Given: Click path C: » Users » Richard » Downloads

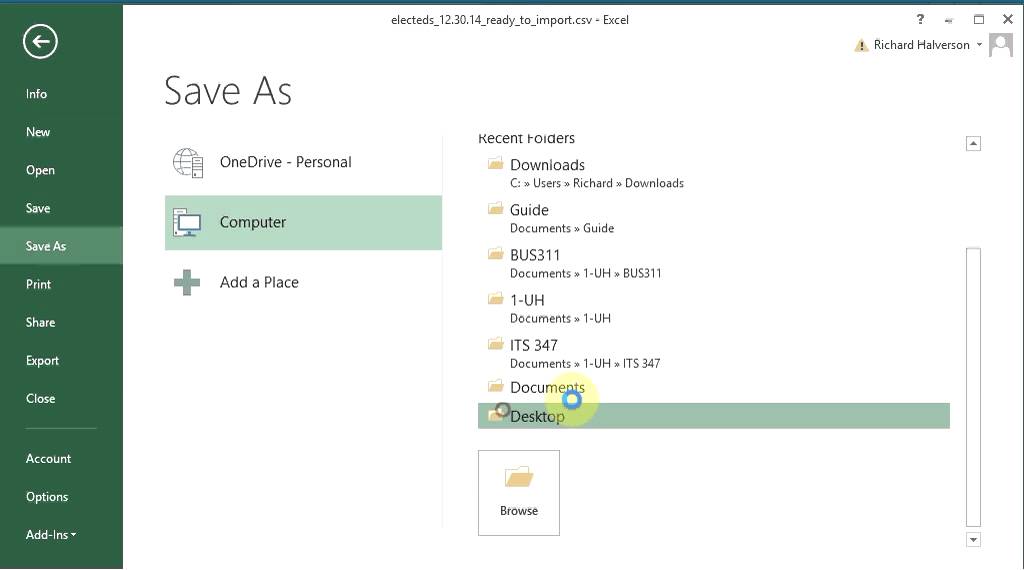Looking at the screenshot, I should 597,183.
